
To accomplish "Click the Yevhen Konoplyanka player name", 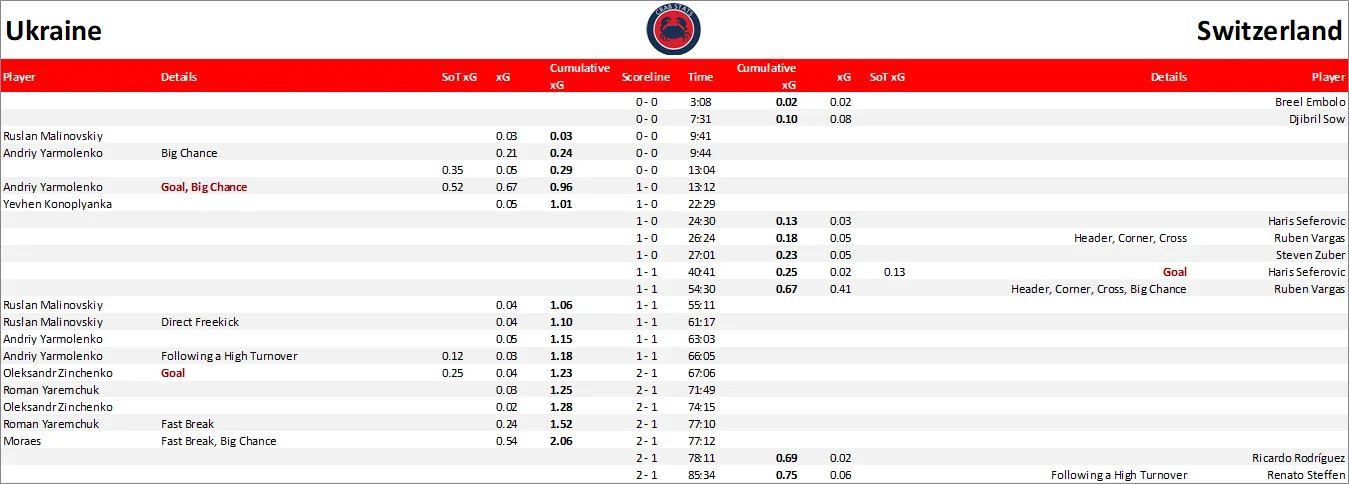I will (x=57, y=204).
